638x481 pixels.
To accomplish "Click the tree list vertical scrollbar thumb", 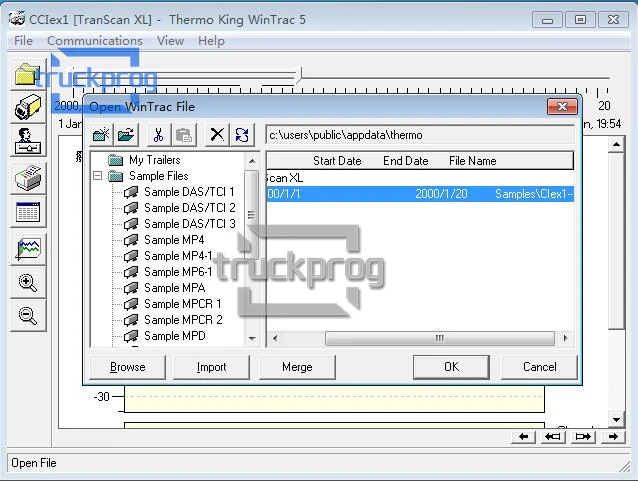I will tap(251, 215).
